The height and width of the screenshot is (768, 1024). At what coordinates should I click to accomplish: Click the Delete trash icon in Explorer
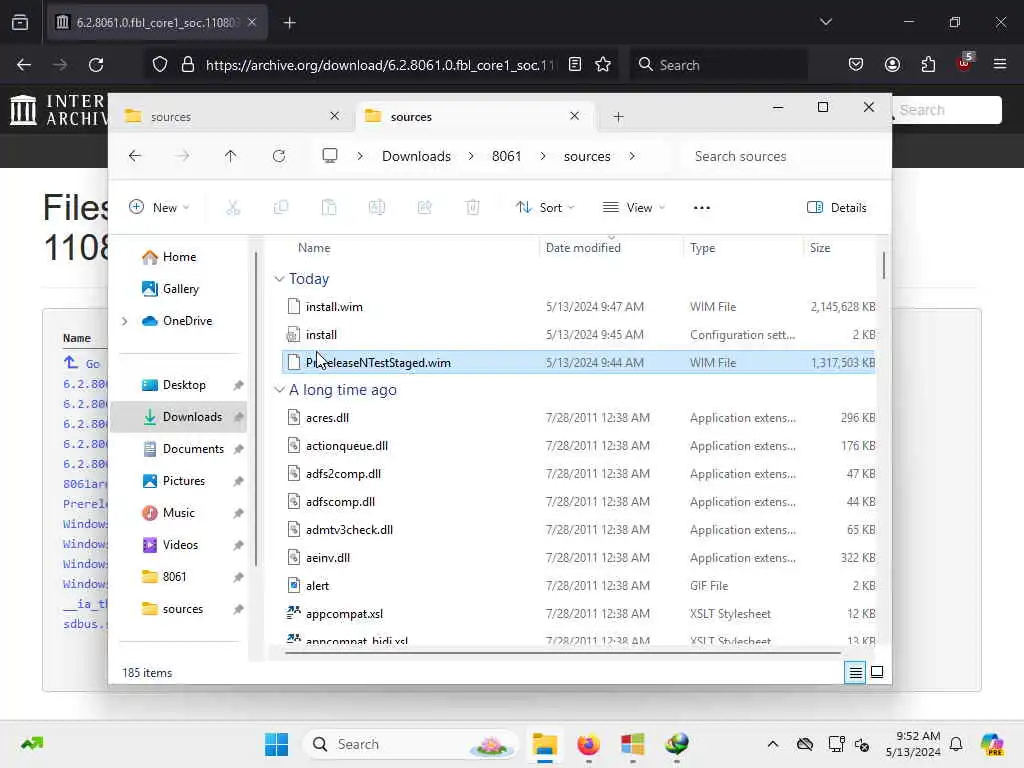pos(473,208)
